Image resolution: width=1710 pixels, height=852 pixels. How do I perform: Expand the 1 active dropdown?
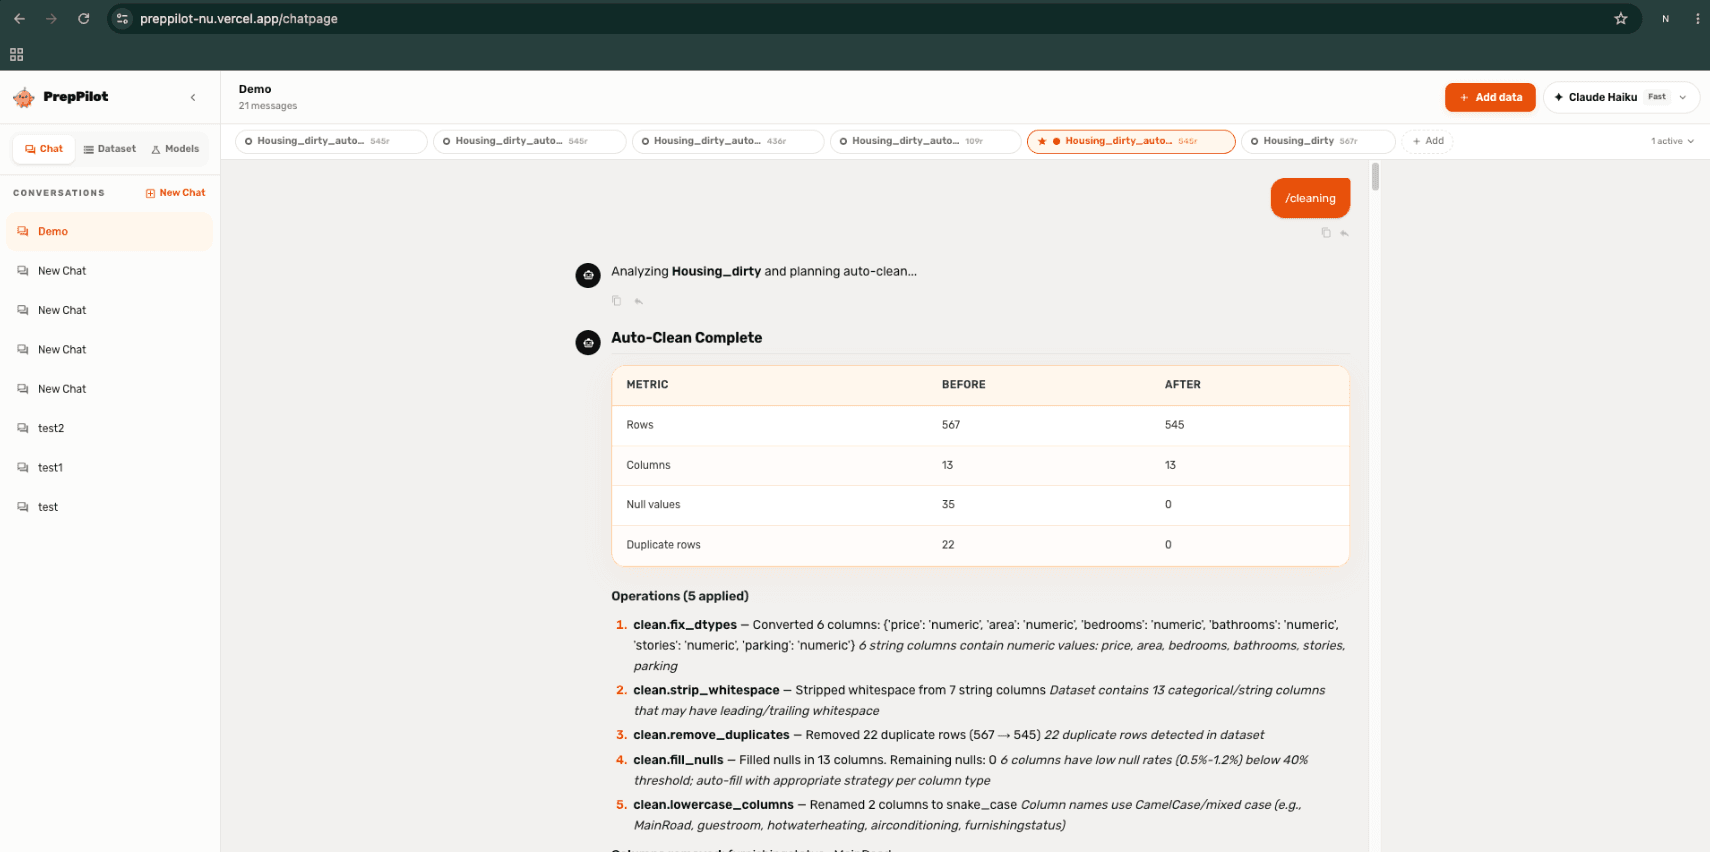pos(1672,141)
